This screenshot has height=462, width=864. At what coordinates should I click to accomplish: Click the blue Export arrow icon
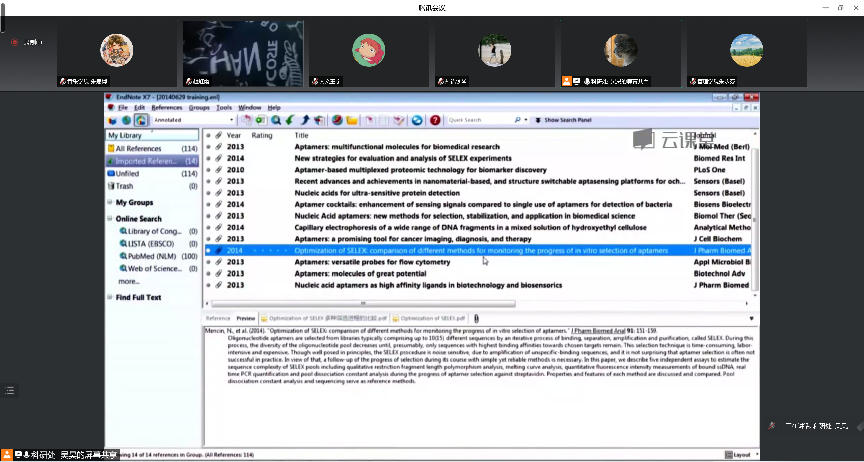click(304, 120)
